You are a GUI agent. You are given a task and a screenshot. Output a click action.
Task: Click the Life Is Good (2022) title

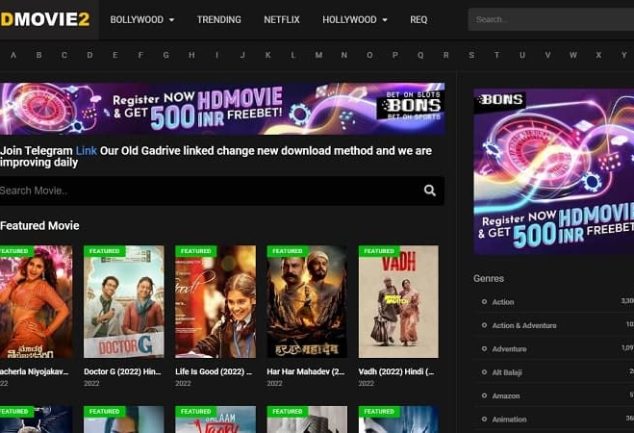[x=214, y=372]
